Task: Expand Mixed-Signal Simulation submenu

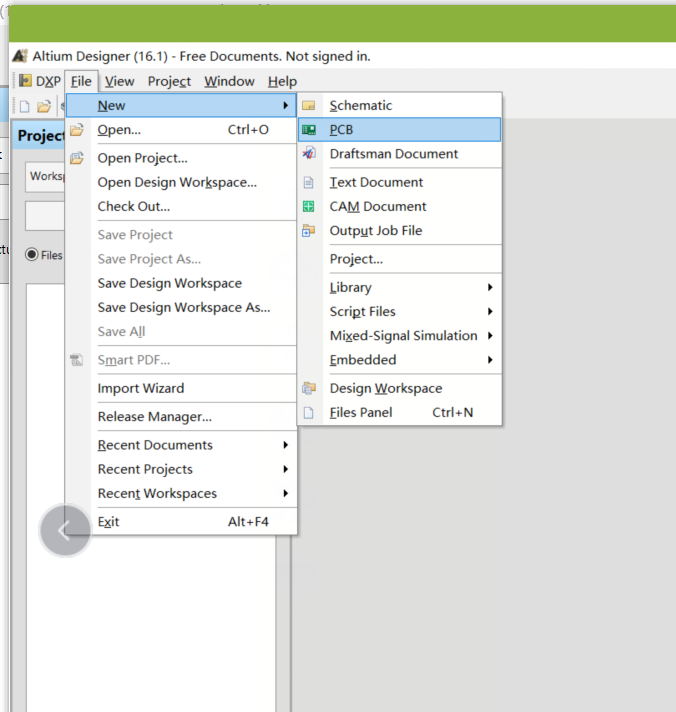Action: [490, 336]
